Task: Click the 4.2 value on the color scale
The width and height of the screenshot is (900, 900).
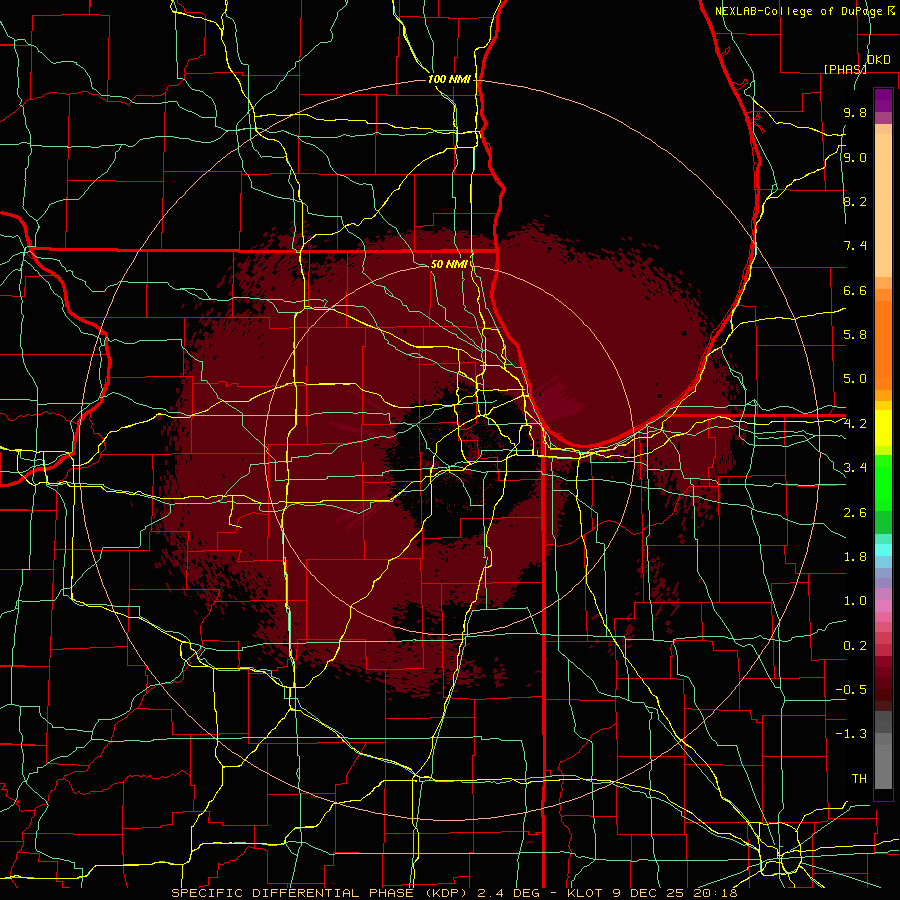Action: (855, 424)
